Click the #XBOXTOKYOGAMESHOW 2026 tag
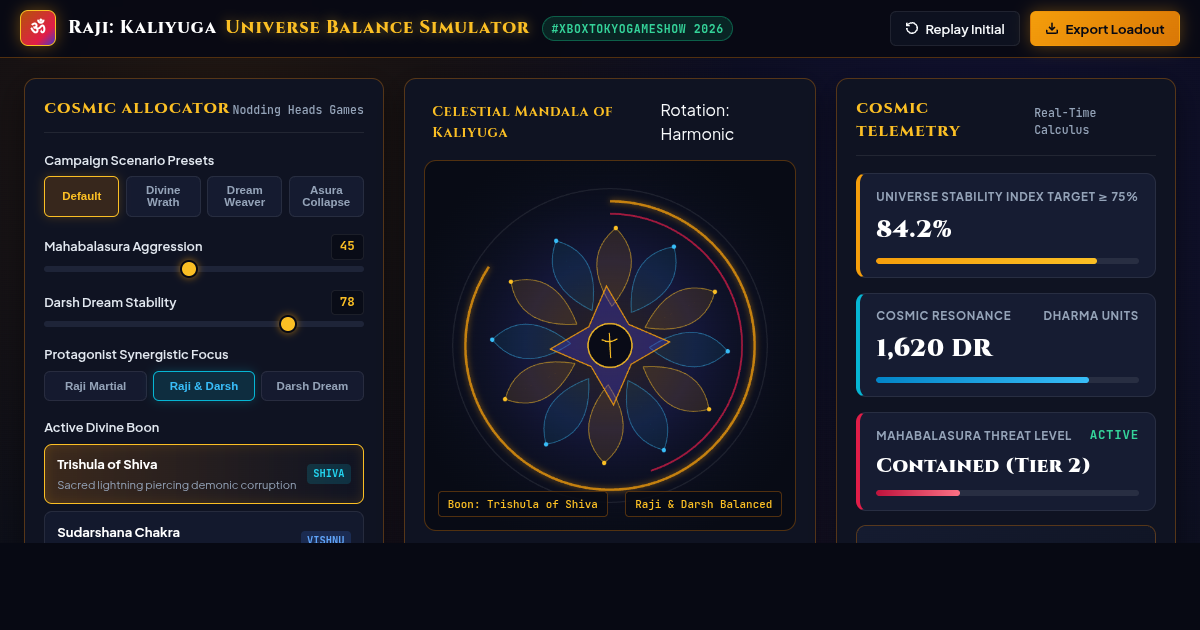The image size is (1200, 630). coord(637,29)
